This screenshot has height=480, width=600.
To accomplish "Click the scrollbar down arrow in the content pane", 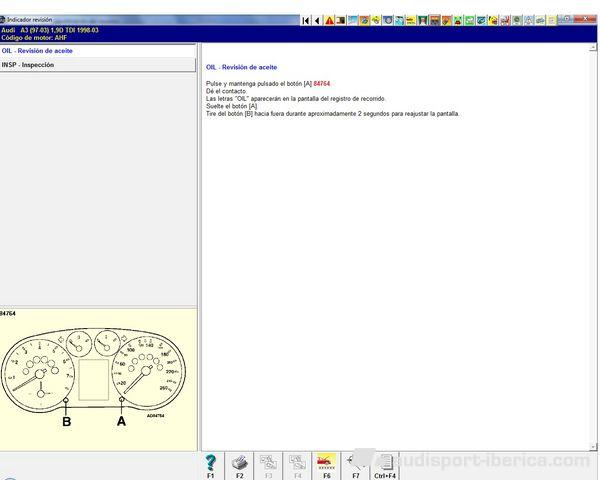I will click(x=593, y=447).
